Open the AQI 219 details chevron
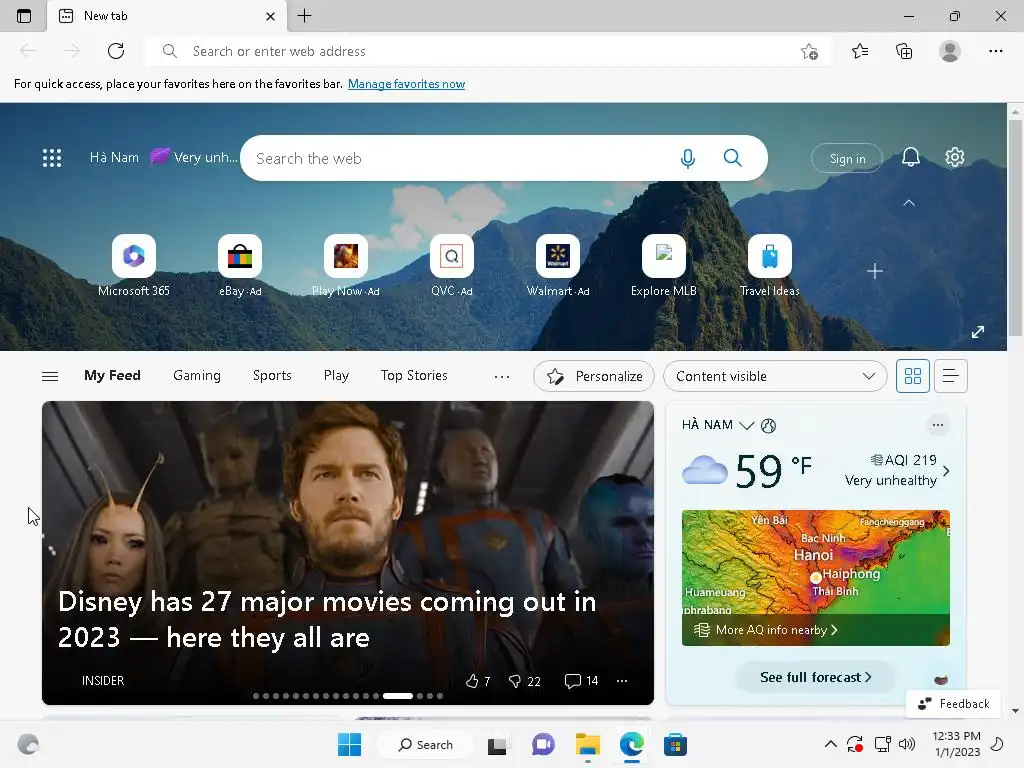The image size is (1024, 768). pos(946,471)
